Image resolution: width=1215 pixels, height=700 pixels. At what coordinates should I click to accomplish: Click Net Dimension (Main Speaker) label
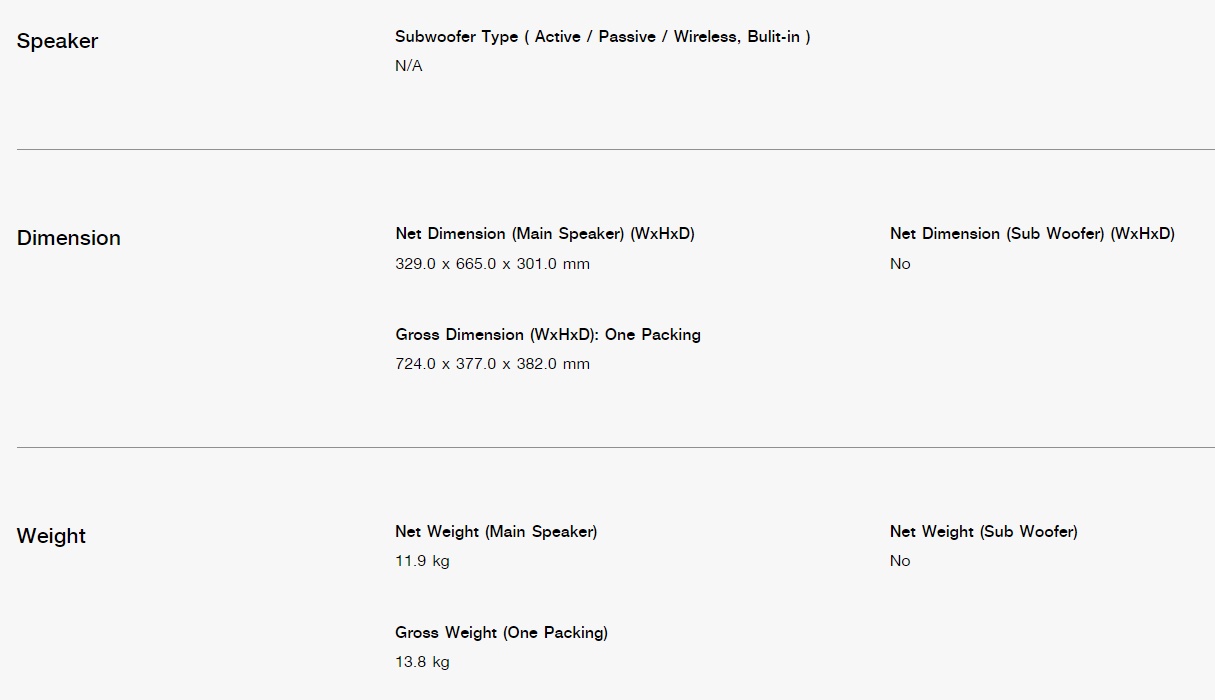(545, 234)
